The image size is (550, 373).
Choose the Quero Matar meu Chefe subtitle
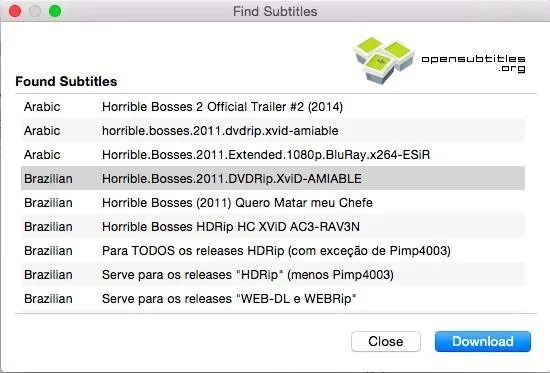(x=273, y=202)
